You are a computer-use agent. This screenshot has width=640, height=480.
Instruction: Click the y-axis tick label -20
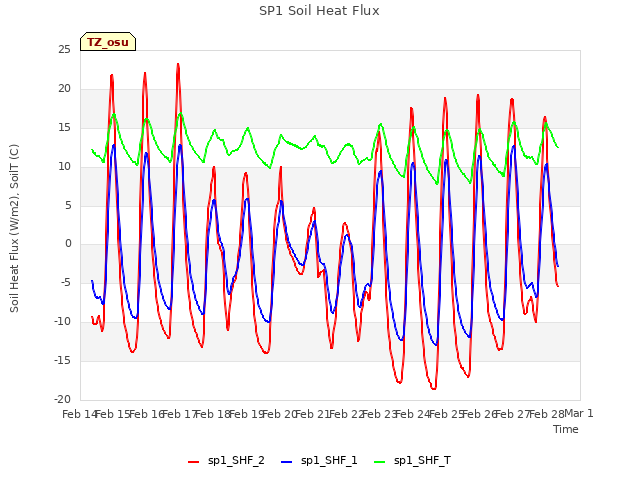tap(63, 400)
